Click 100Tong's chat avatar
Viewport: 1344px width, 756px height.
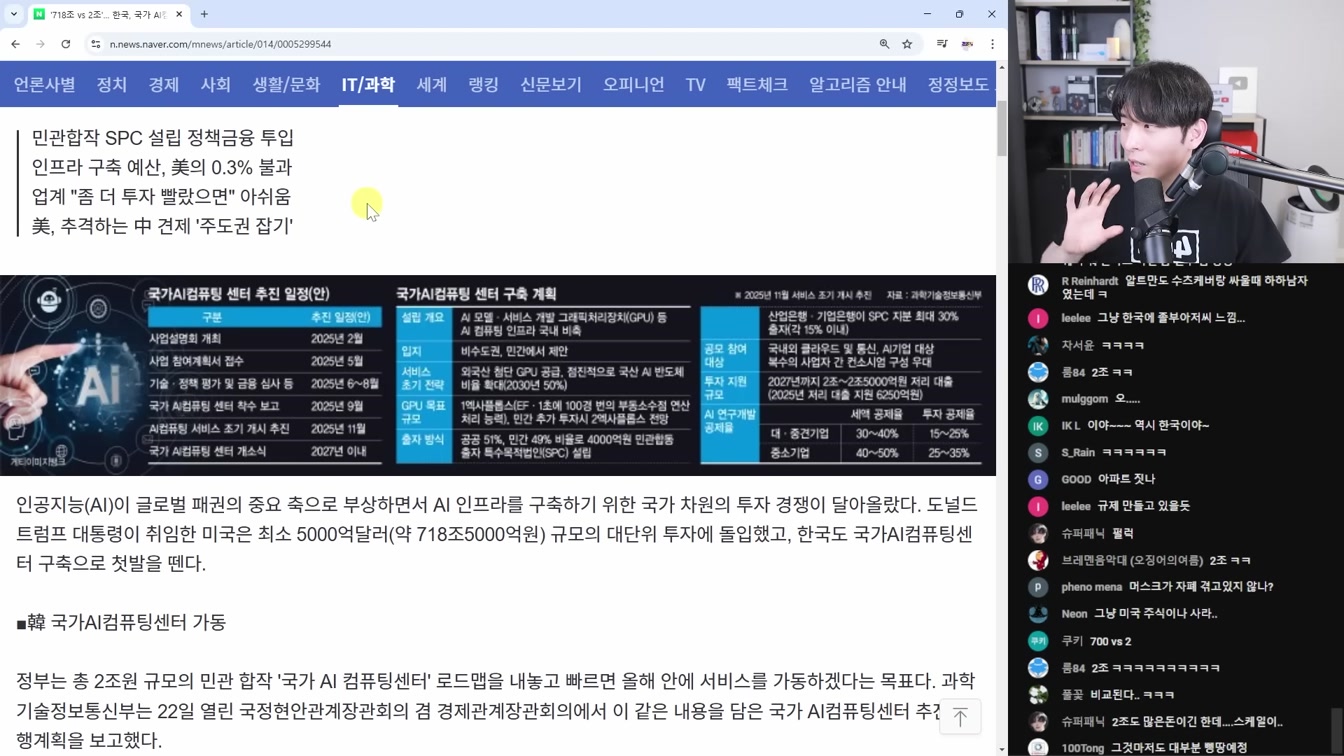[x=1038, y=748]
